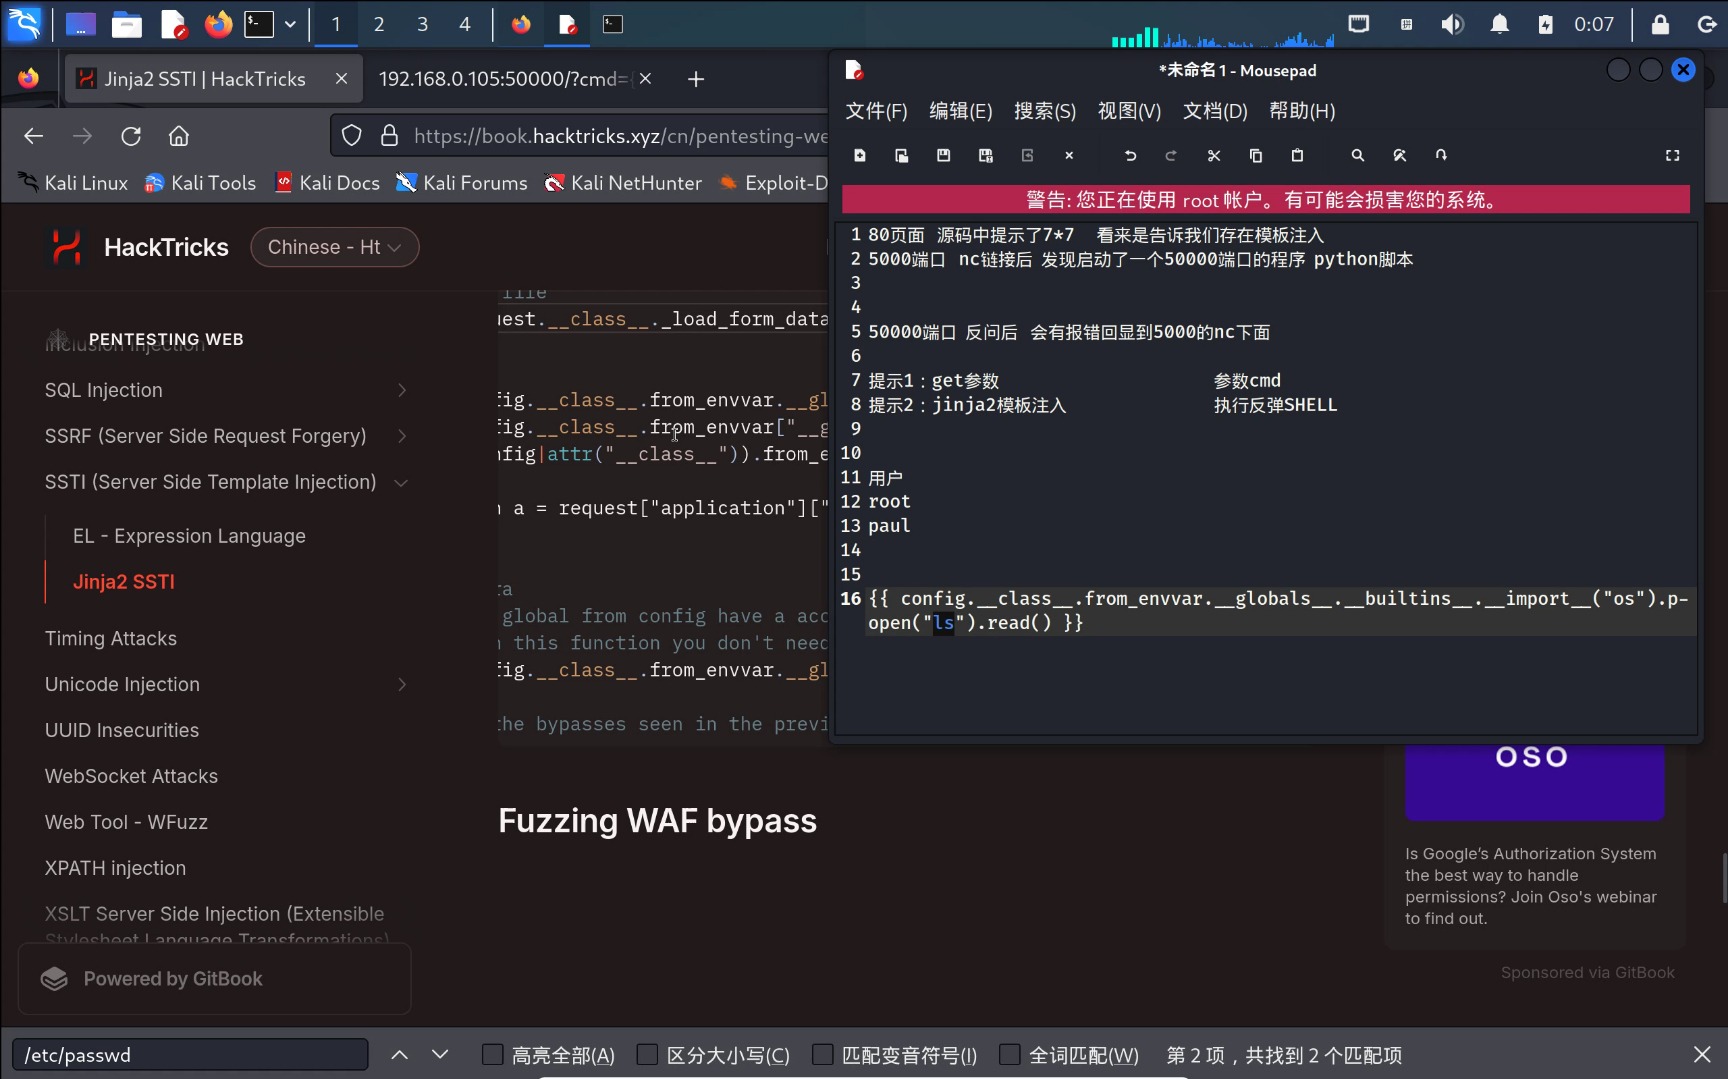The width and height of the screenshot is (1728, 1079).
Task: Click the Paste clipboard icon in Mousepad
Action: (1297, 155)
